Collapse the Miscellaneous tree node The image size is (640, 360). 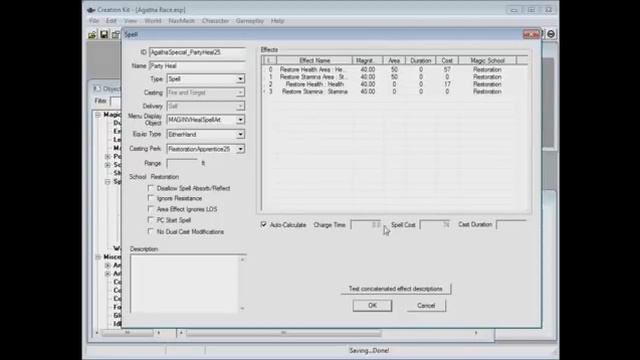[x=98, y=257]
